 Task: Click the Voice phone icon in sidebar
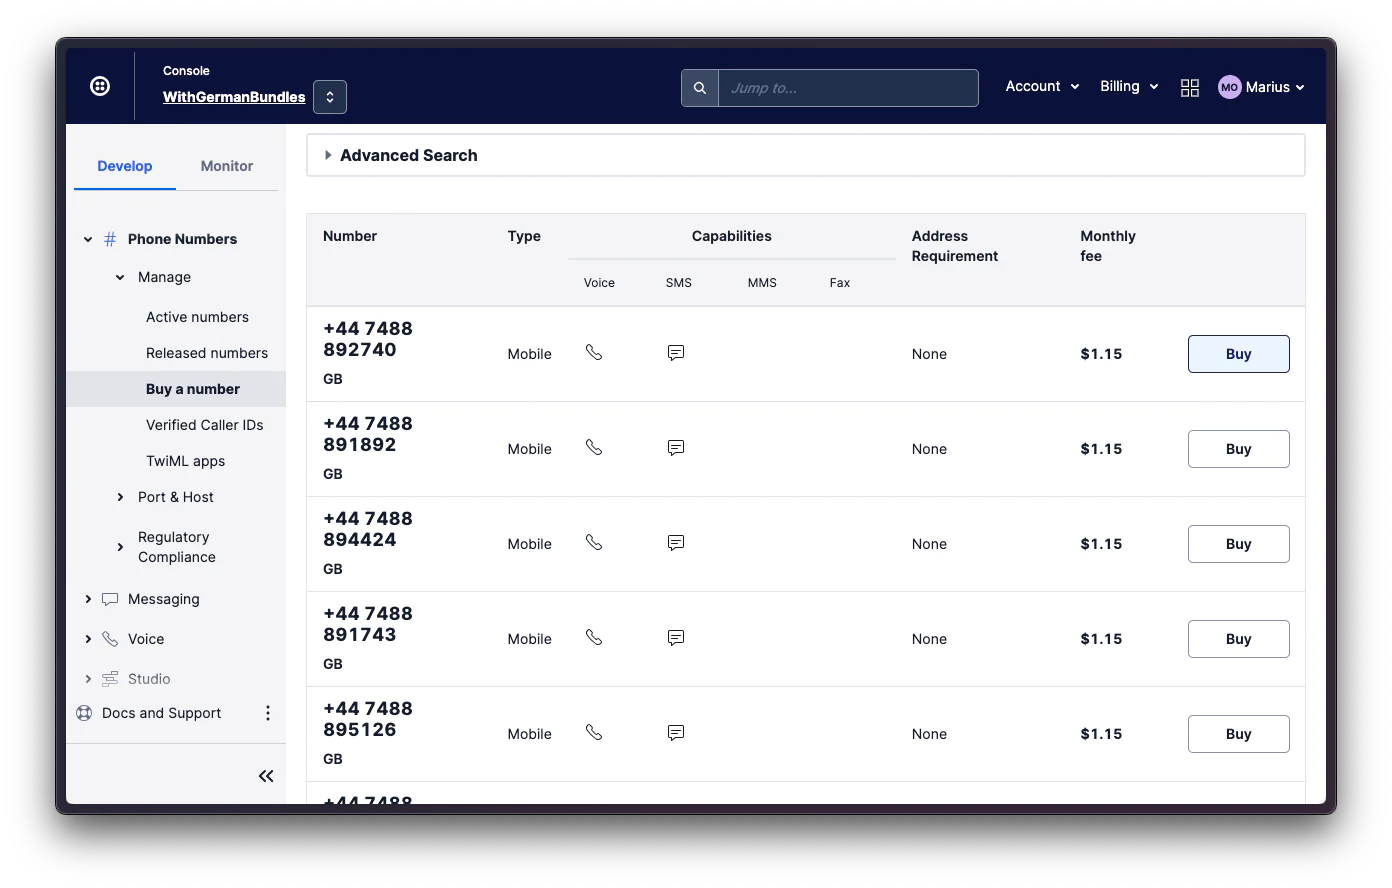pyautogui.click(x=110, y=639)
